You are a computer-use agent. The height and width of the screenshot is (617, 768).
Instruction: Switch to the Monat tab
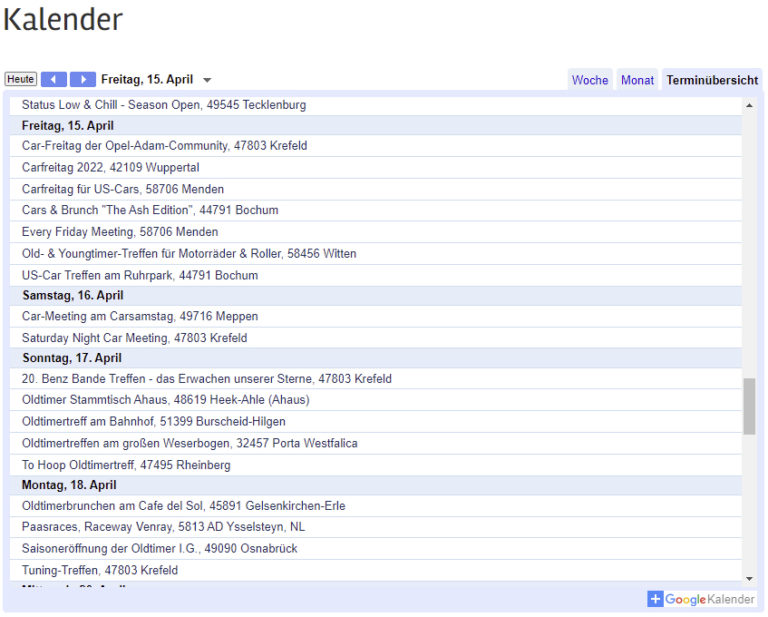(637, 80)
